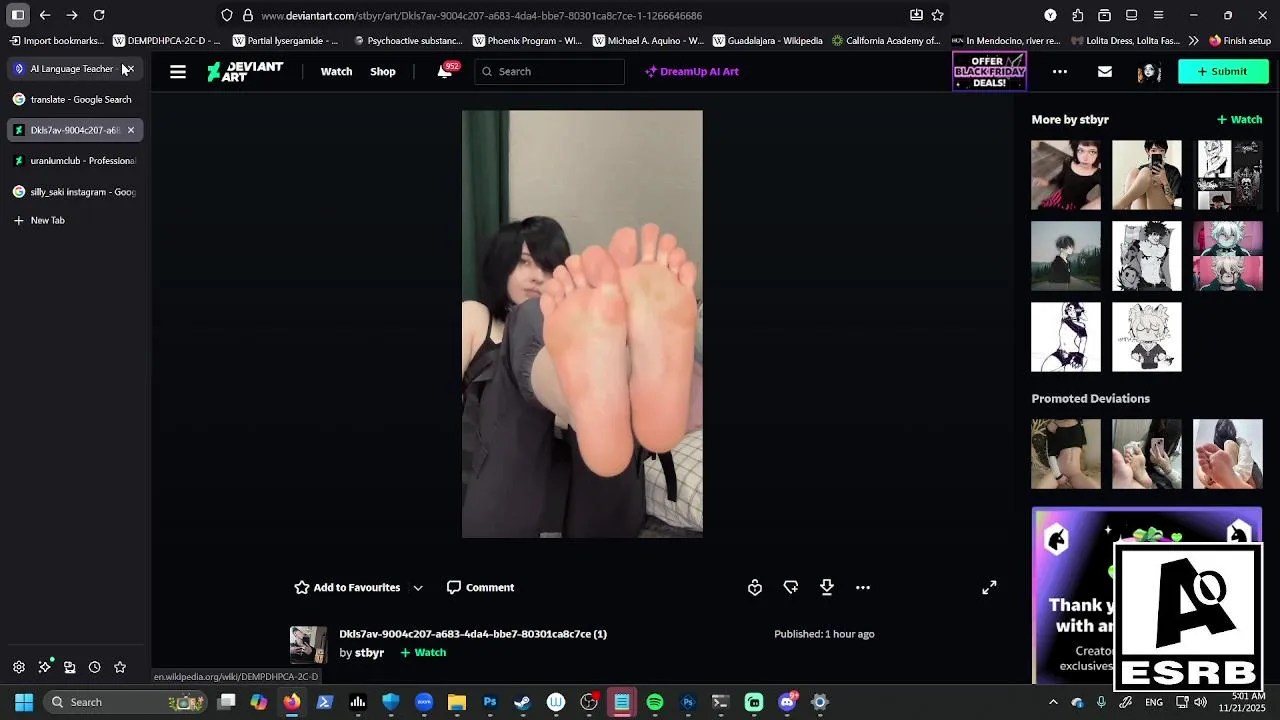The height and width of the screenshot is (720, 1280).
Task: Expand the Add to Favourites dropdown arrow
Action: [x=418, y=588]
